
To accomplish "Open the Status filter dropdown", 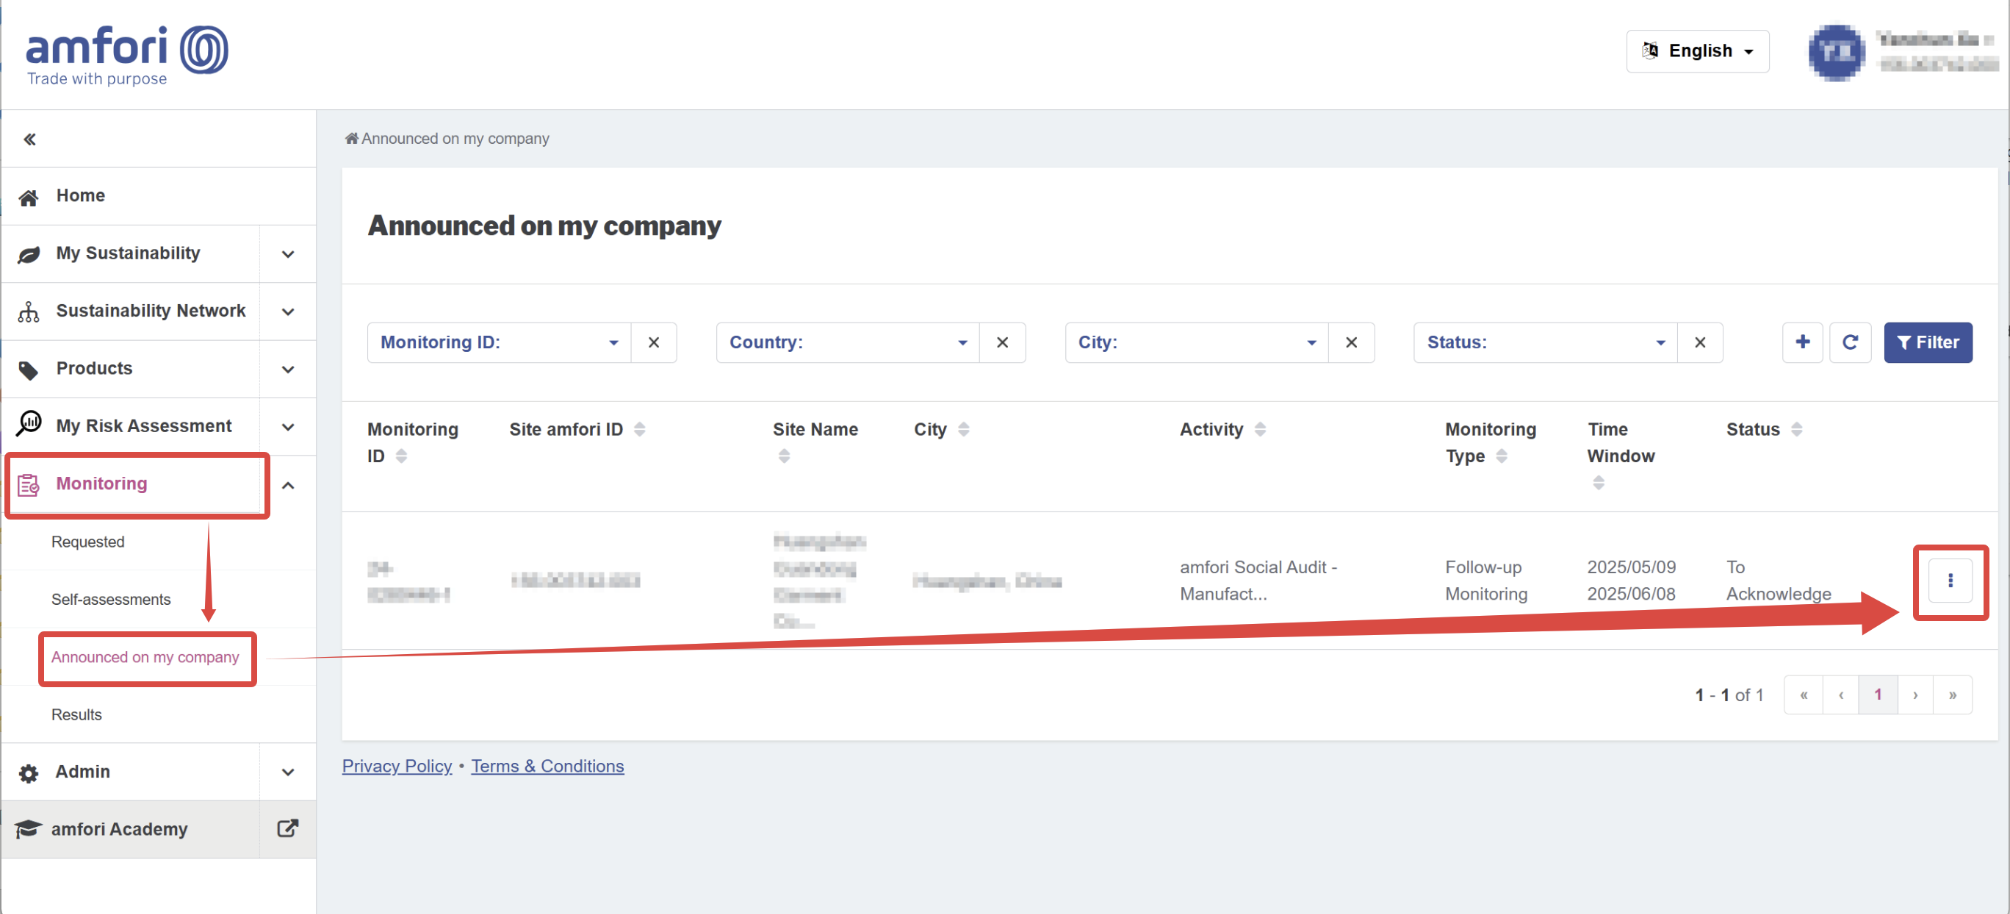I will coord(1544,342).
